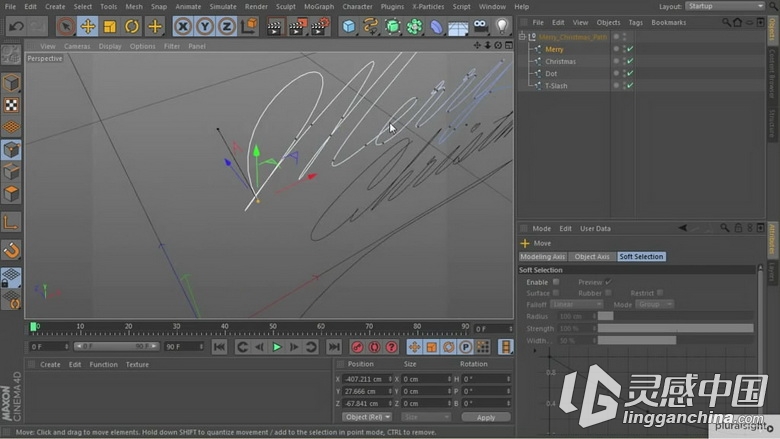Click the Enable Axis icon

[x=11, y=222]
